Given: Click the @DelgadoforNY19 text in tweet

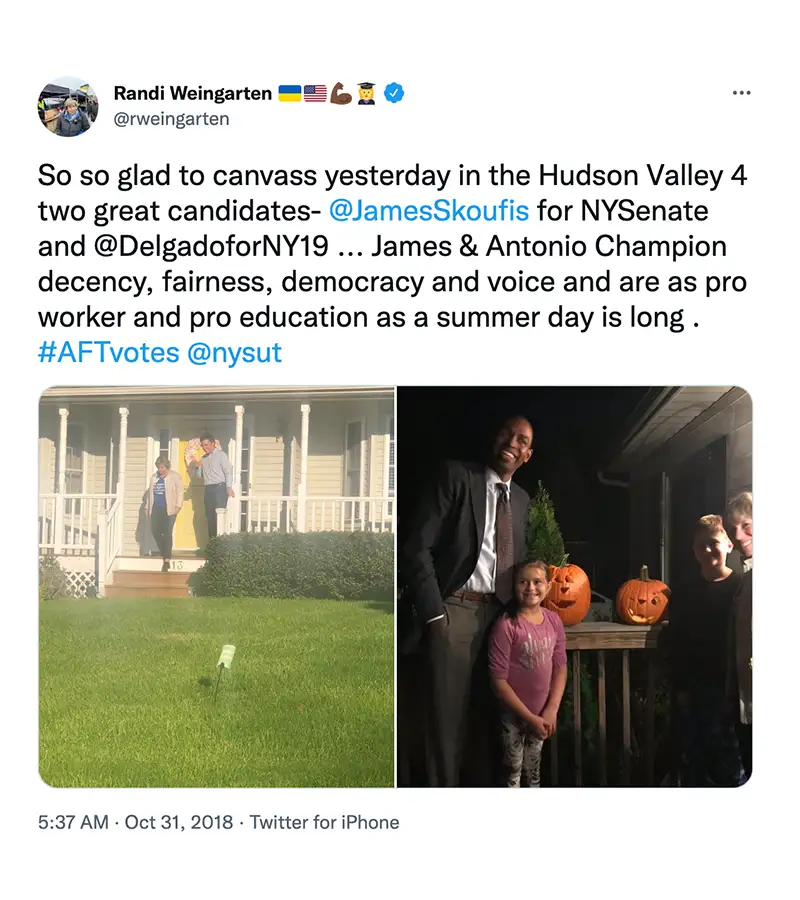Looking at the screenshot, I should [x=209, y=246].
